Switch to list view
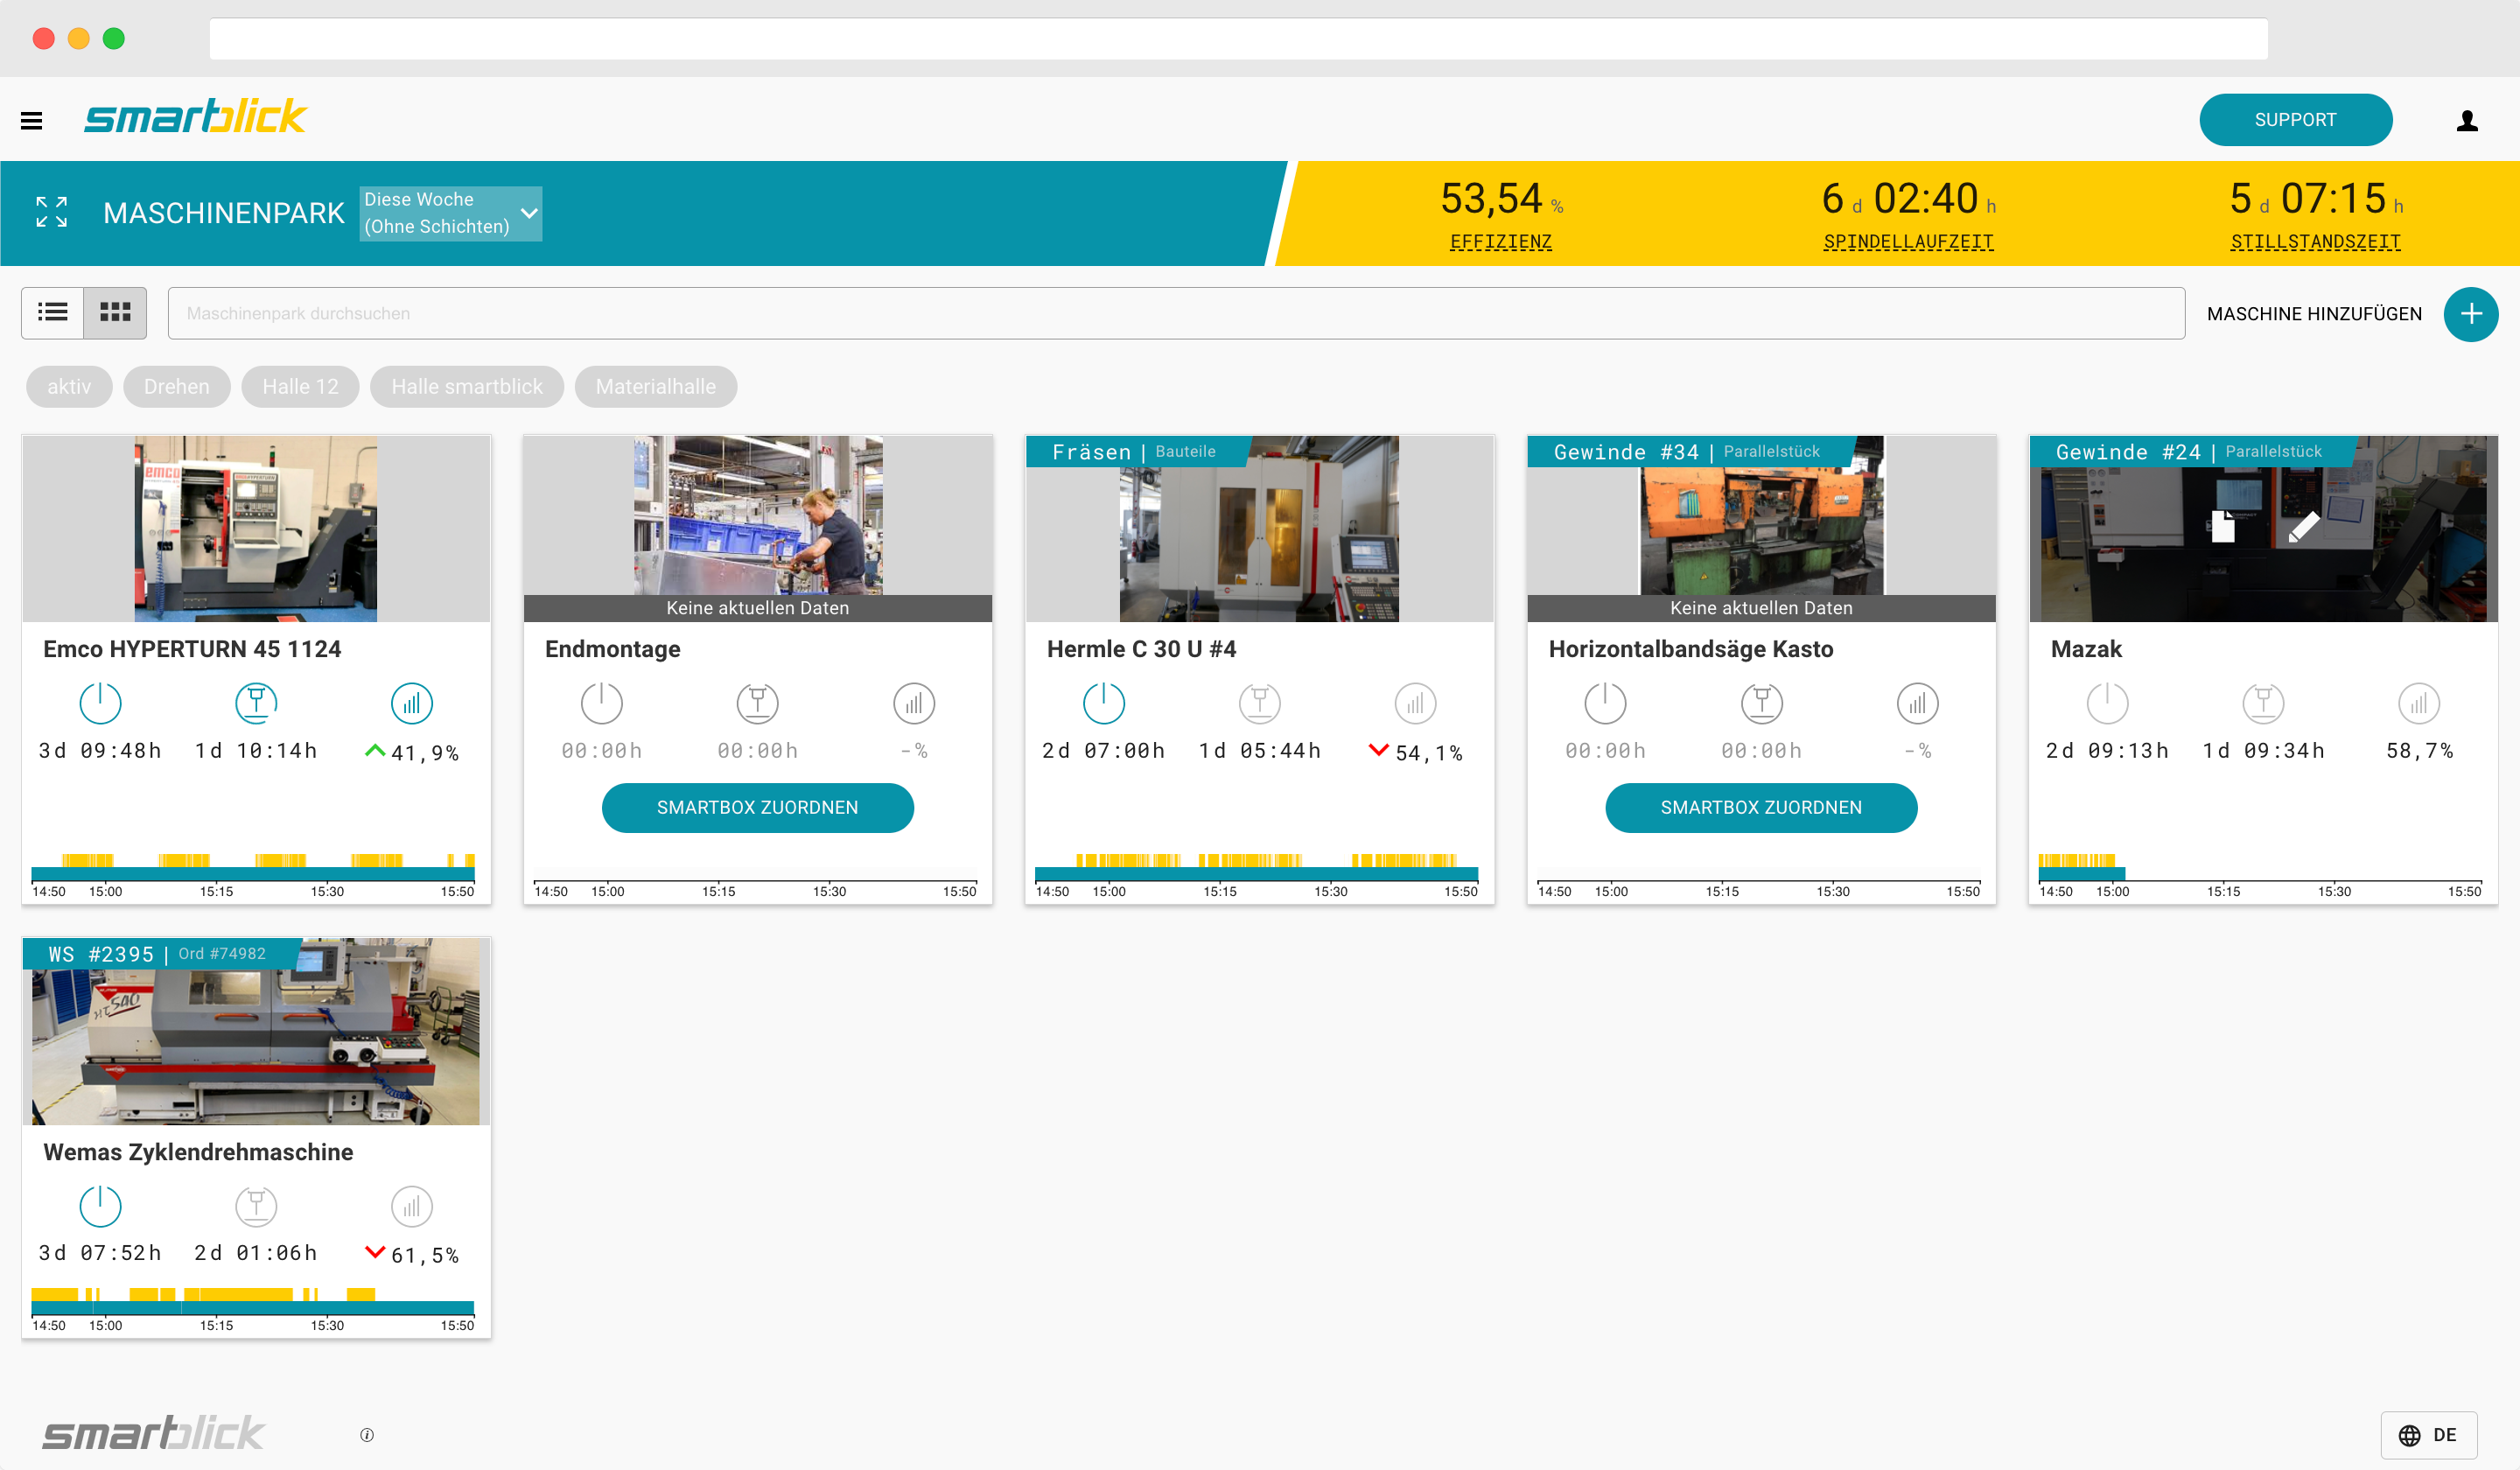The height and width of the screenshot is (1470, 2520). [x=53, y=313]
